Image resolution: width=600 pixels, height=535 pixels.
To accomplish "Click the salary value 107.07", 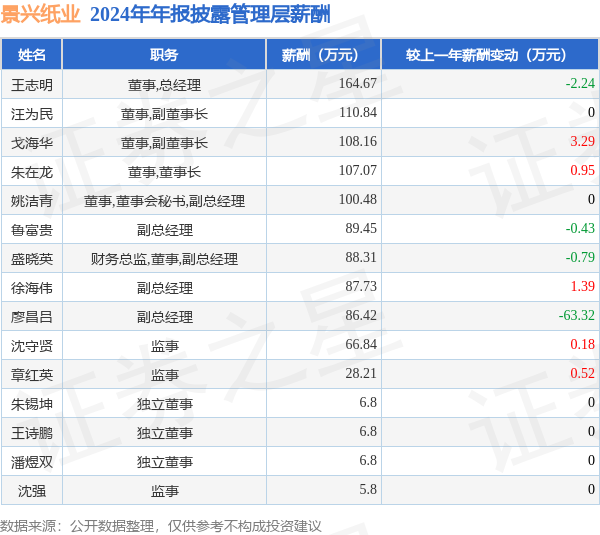I will click(358, 170).
